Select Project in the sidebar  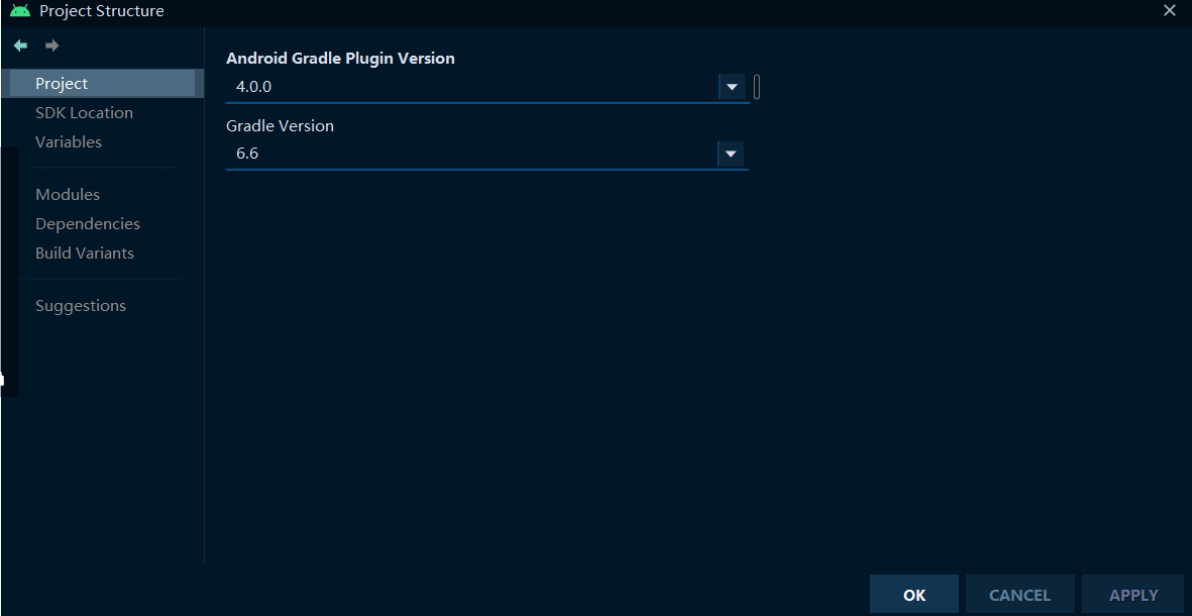[103, 84]
